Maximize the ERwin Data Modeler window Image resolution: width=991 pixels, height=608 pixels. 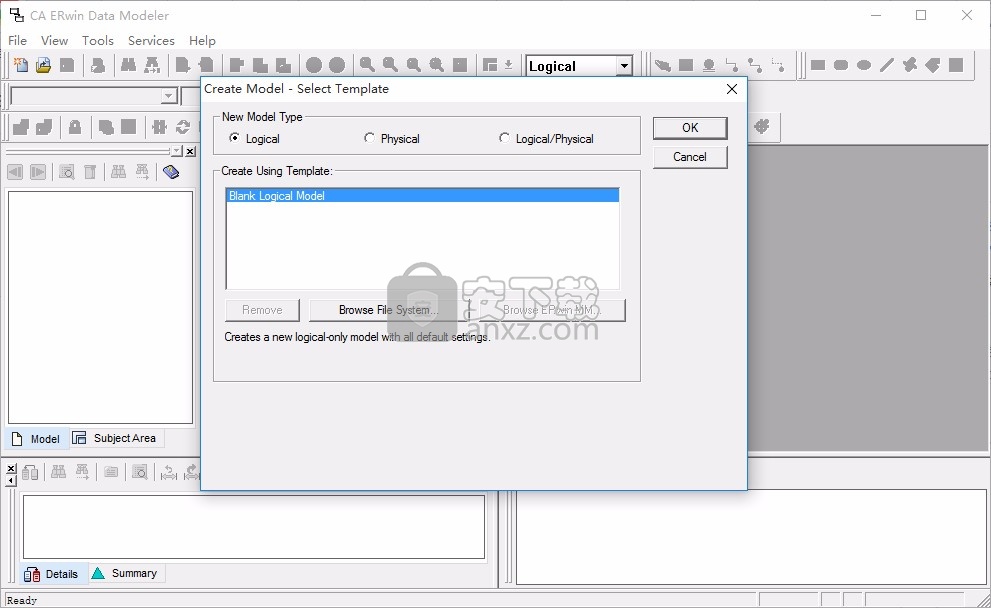(x=921, y=15)
